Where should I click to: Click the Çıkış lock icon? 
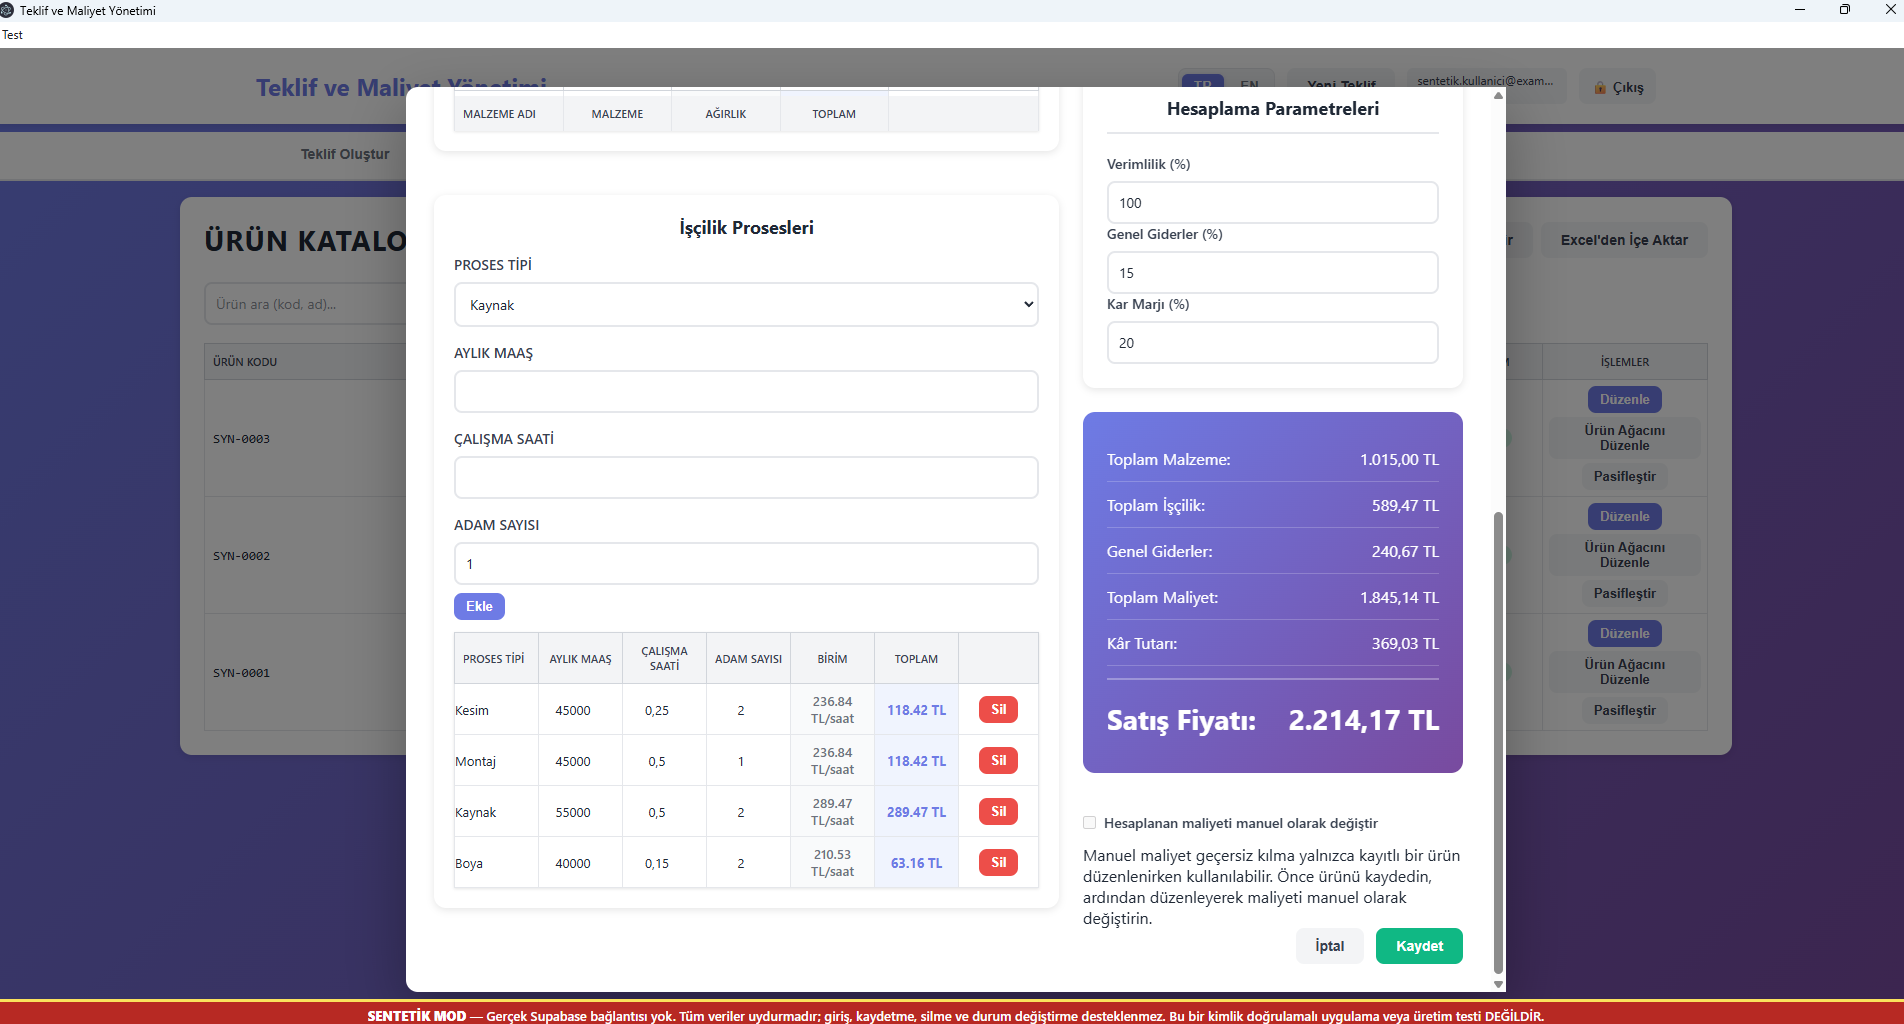pyautogui.click(x=1600, y=88)
